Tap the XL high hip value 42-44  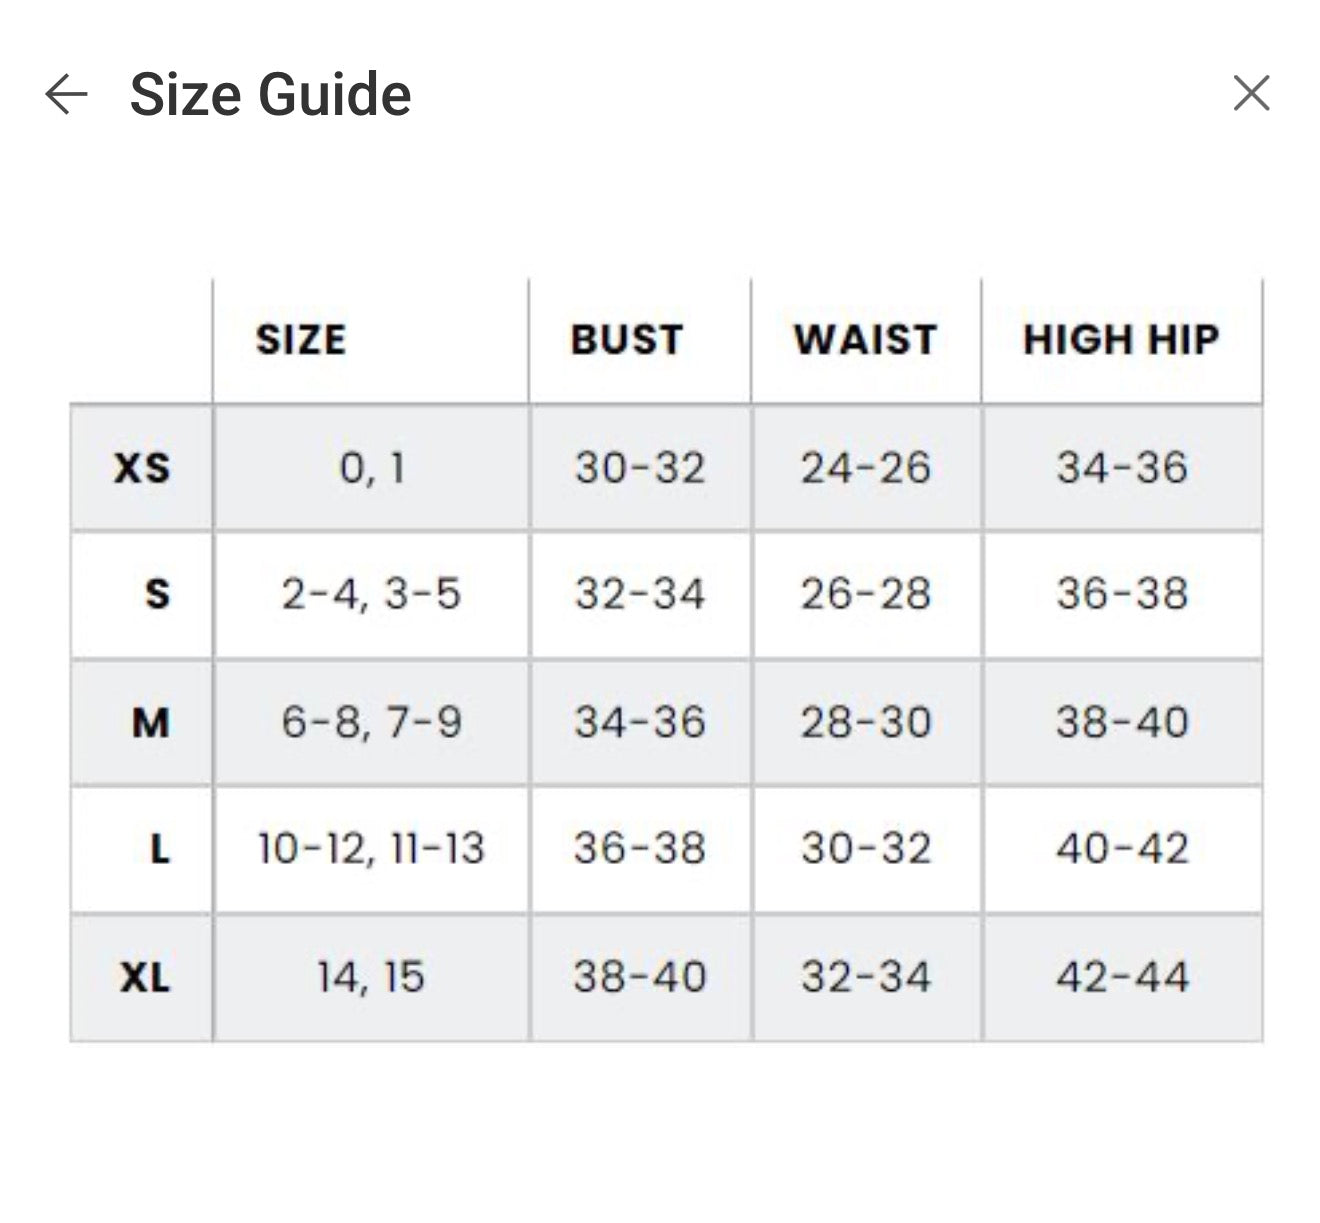[1122, 977]
